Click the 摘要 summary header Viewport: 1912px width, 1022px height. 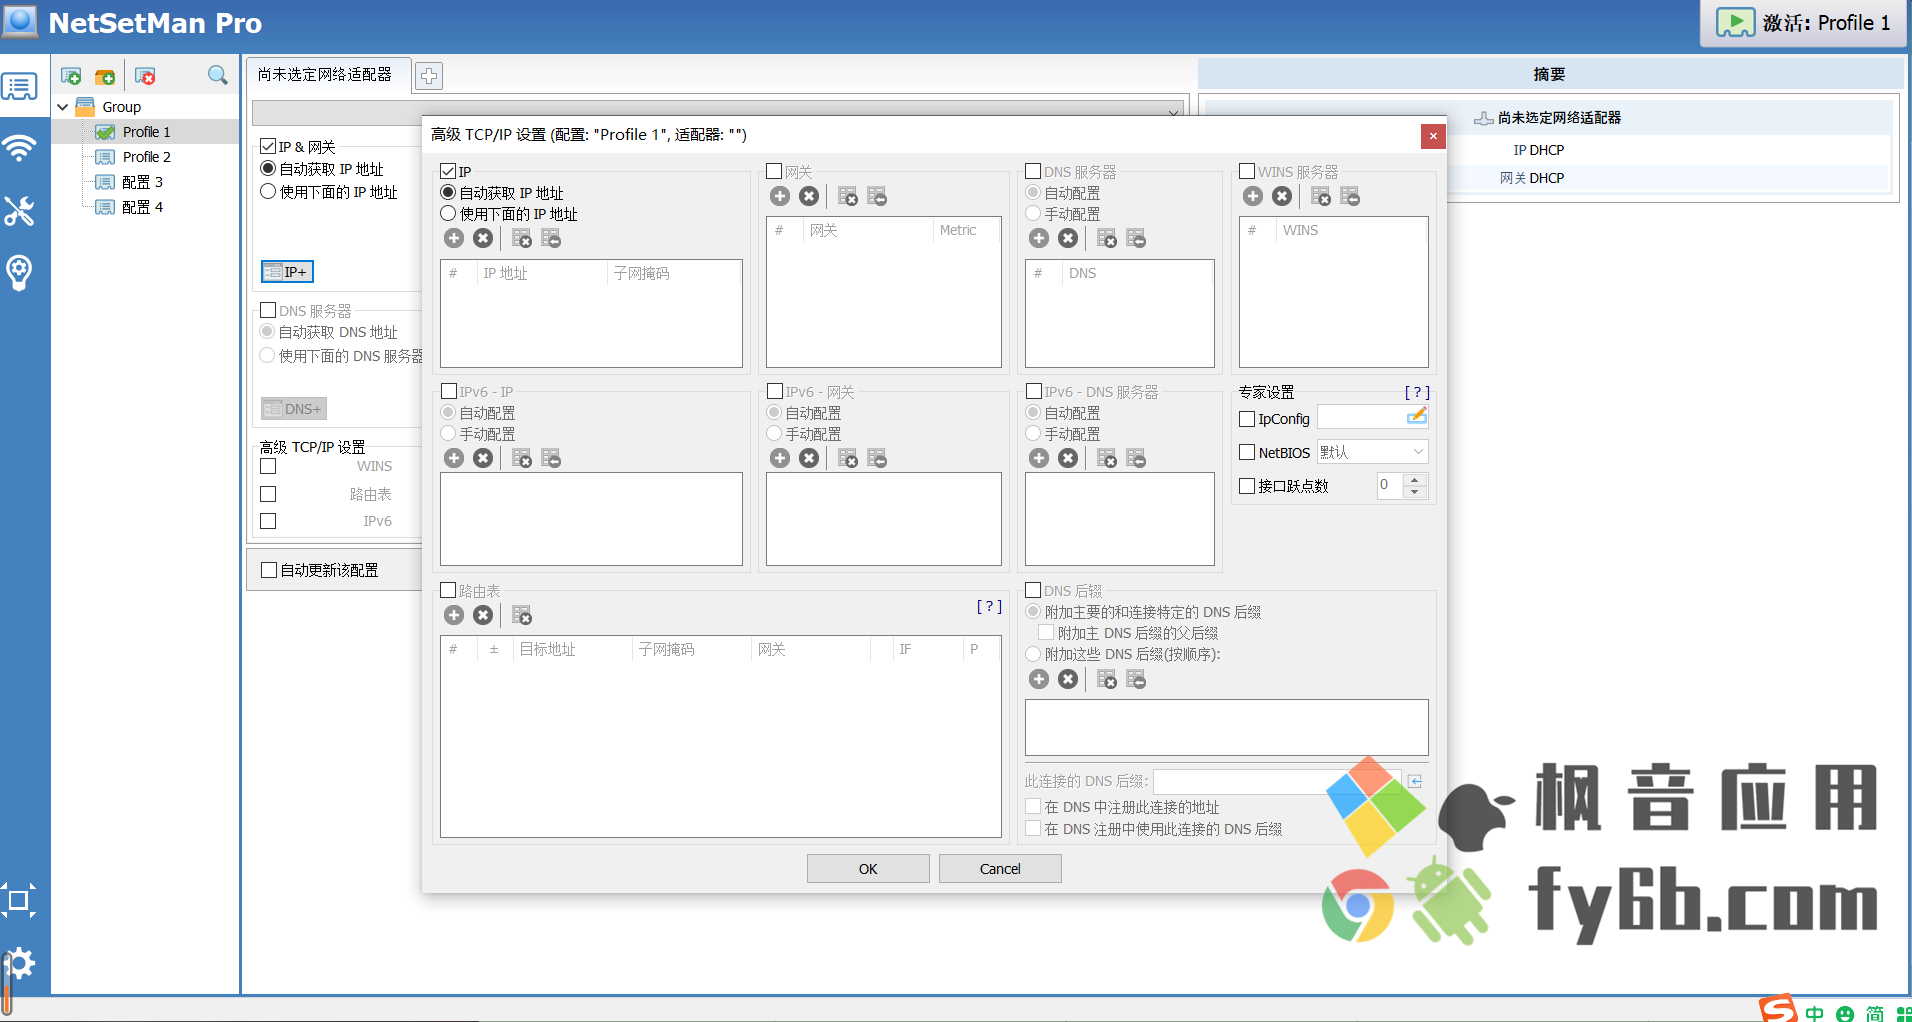(x=1549, y=74)
